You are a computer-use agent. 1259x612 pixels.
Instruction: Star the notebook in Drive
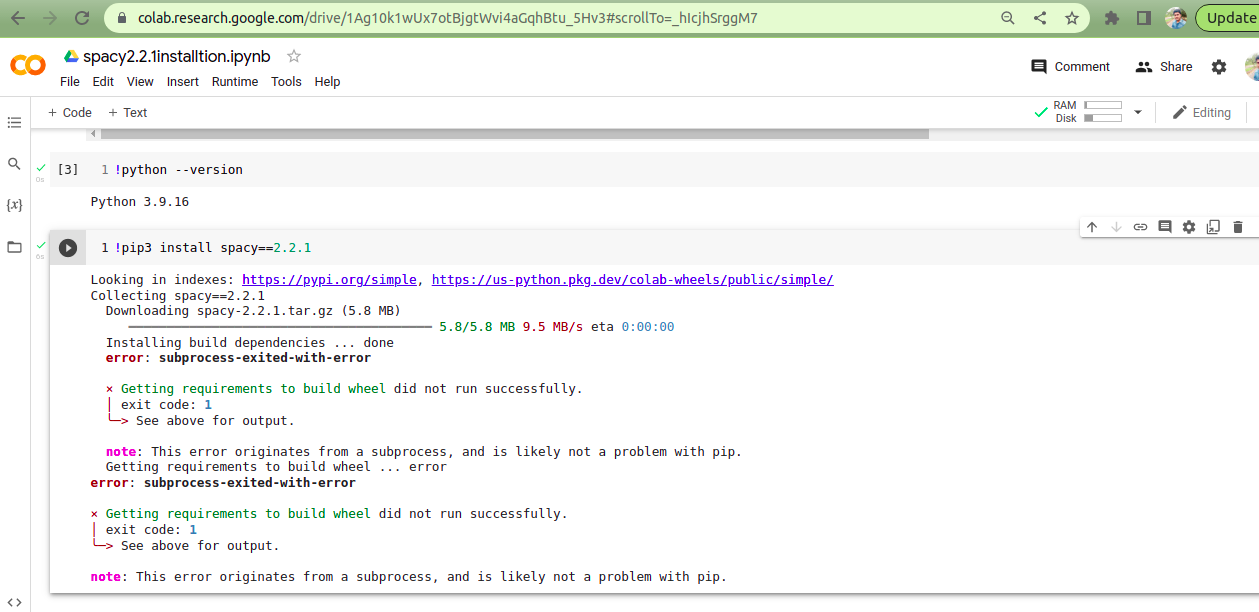[294, 57]
